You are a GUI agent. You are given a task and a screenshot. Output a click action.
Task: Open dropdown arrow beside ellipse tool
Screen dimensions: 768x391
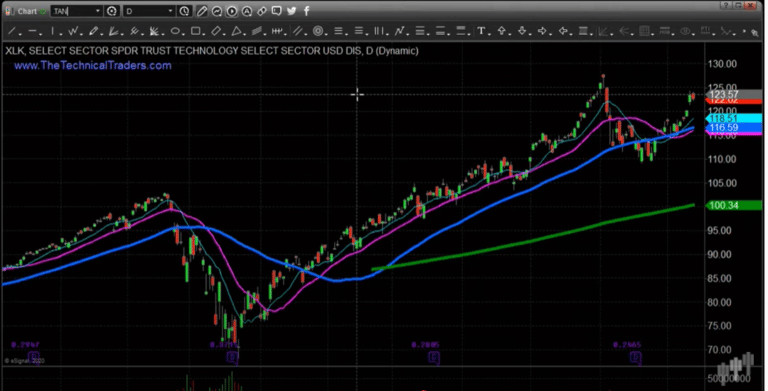pos(183,34)
